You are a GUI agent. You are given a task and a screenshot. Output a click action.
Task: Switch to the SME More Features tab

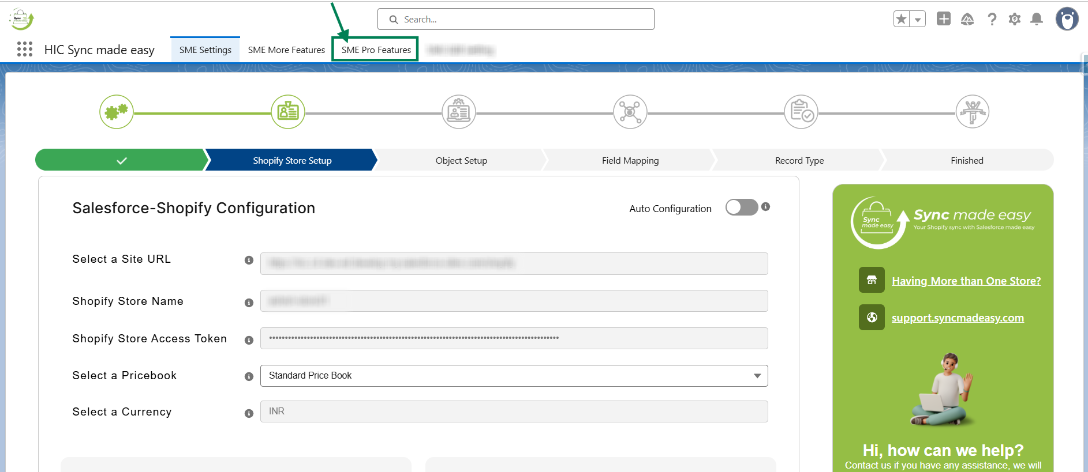point(287,50)
